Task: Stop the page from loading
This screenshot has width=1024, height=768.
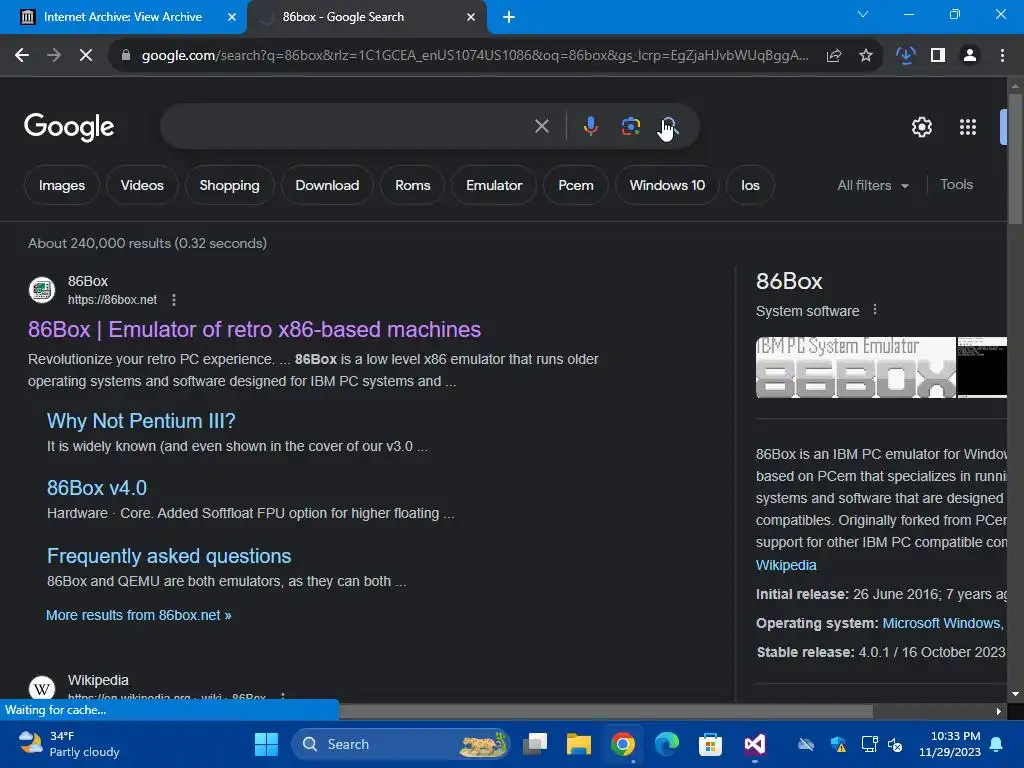Action: [x=86, y=56]
